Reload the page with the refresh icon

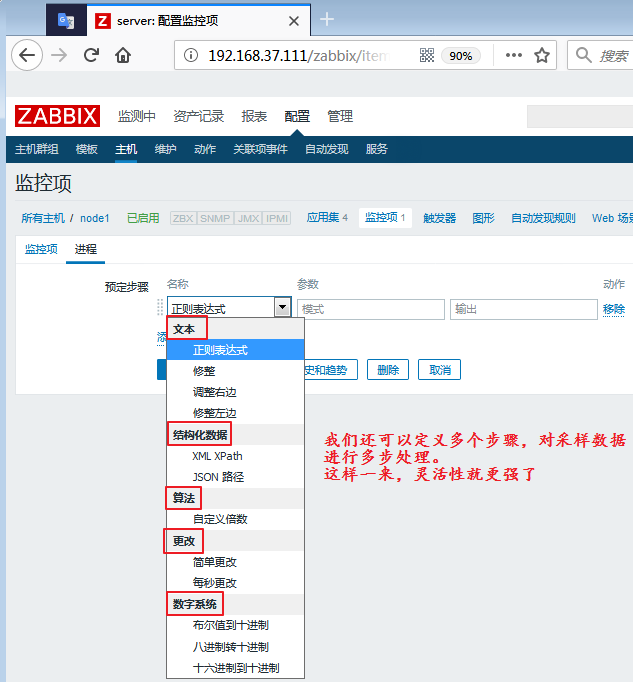pyautogui.click(x=91, y=56)
